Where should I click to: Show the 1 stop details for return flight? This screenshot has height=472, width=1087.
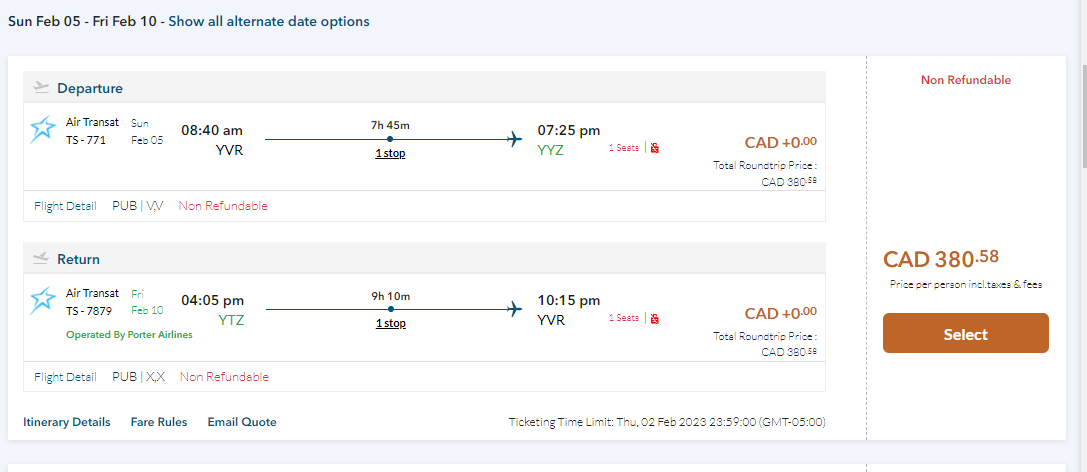pos(390,324)
